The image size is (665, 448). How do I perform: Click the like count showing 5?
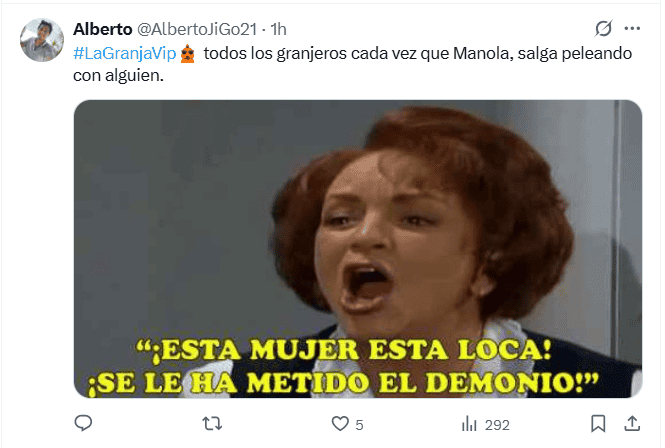[x=359, y=425]
